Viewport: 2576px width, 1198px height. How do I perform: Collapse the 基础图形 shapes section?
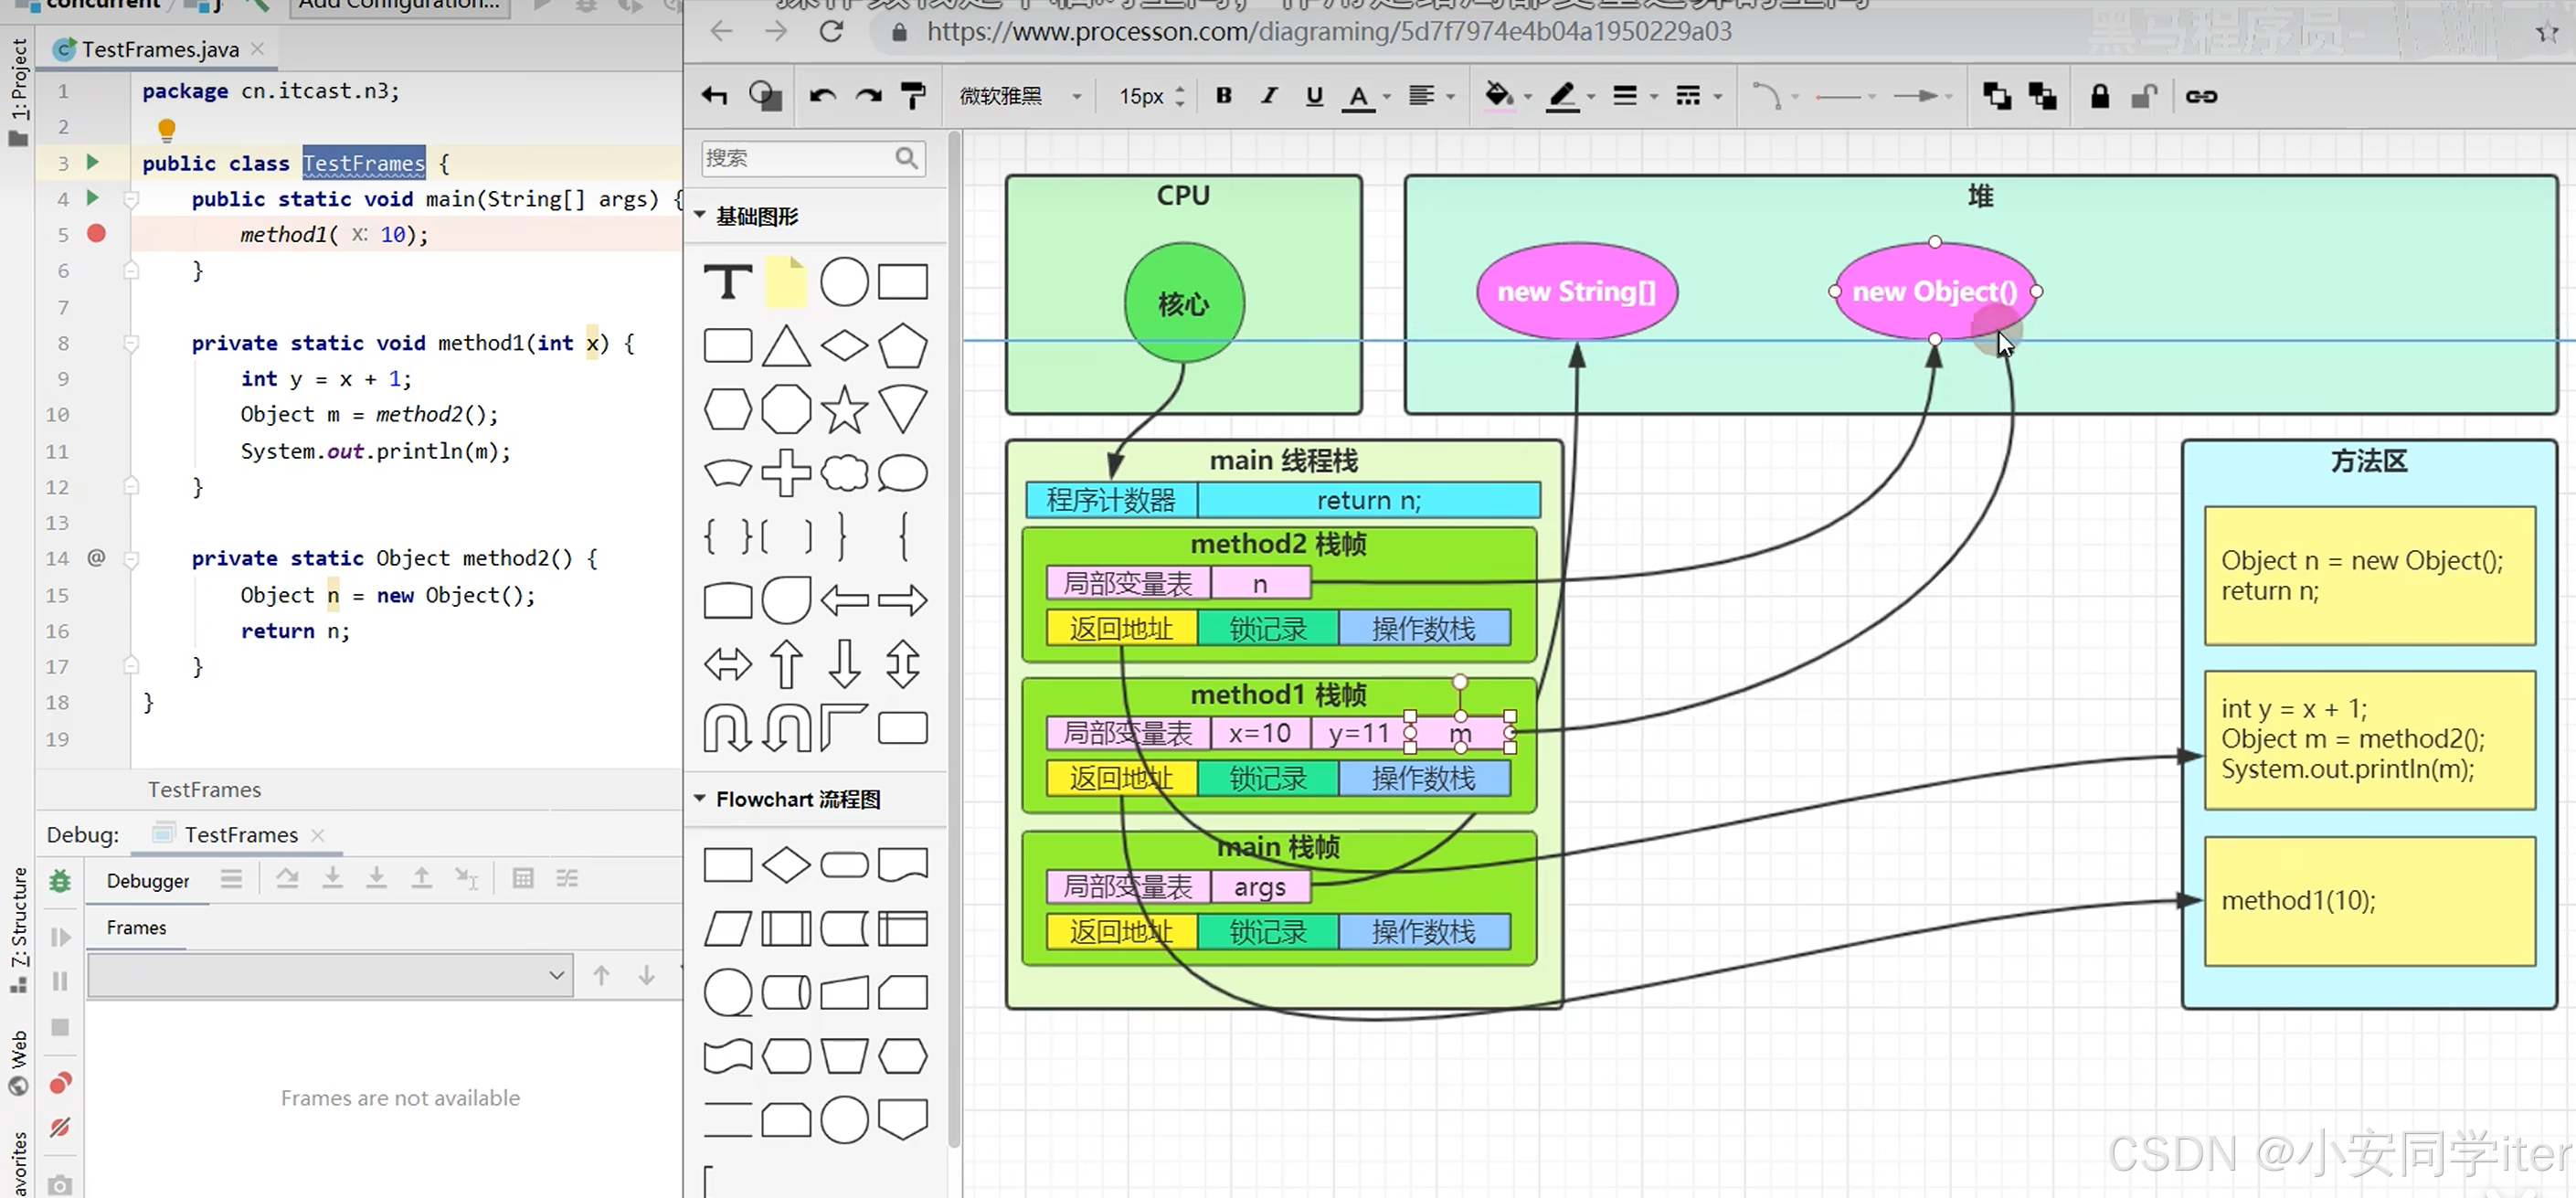(700, 216)
